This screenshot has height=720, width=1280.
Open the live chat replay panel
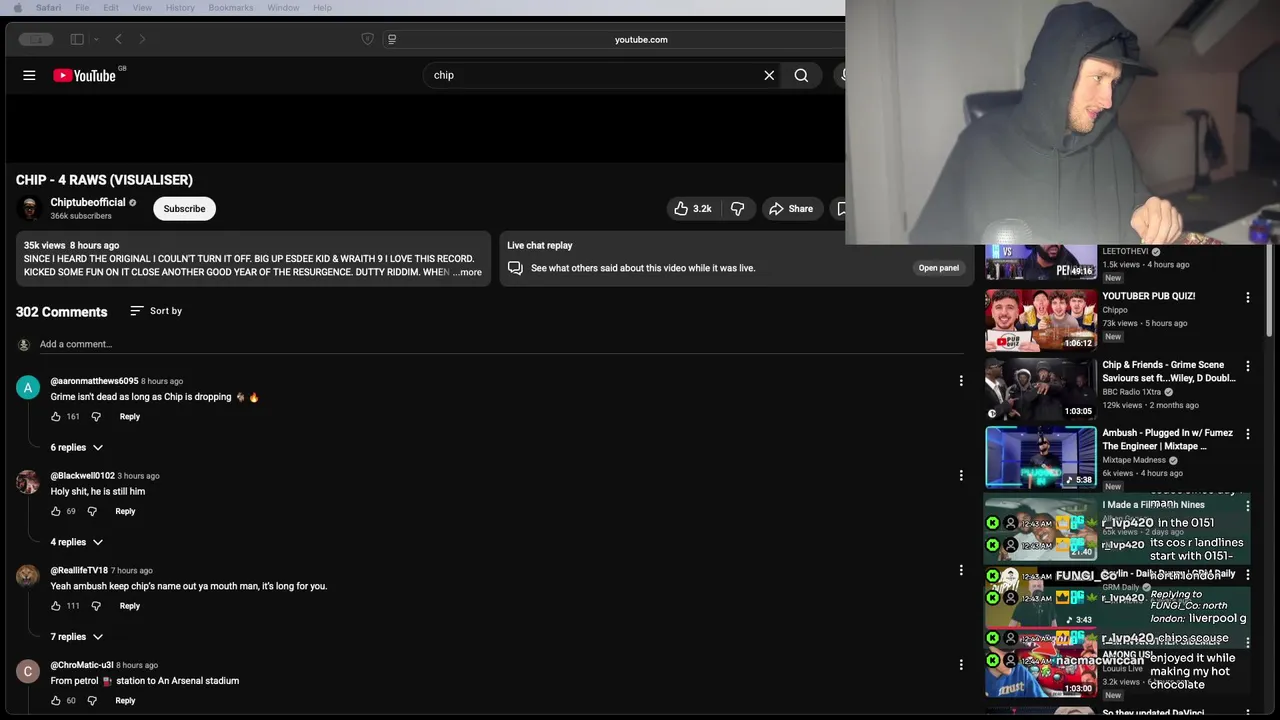tap(938, 268)
